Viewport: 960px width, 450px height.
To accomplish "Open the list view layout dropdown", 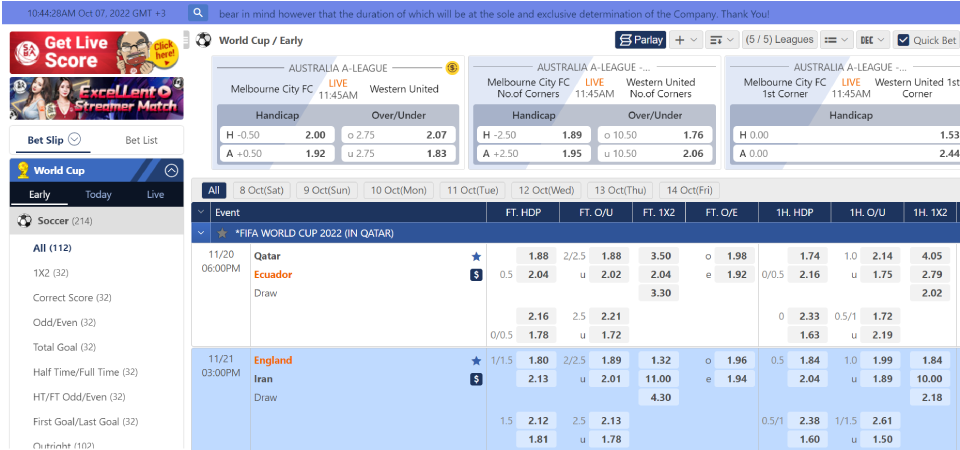I will coord(836,40).
